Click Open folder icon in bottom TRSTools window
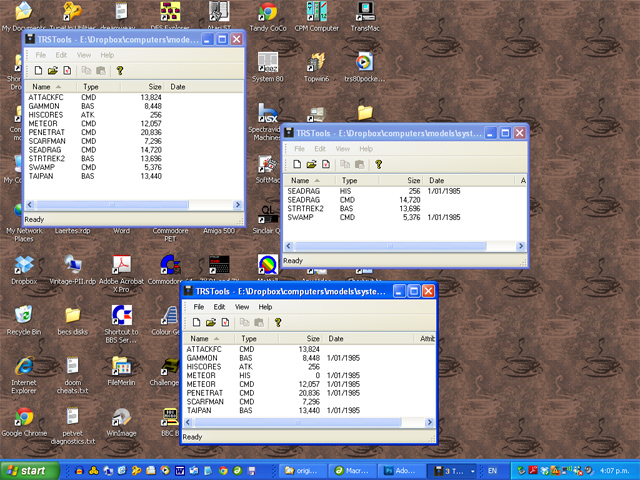 [211, 322]
